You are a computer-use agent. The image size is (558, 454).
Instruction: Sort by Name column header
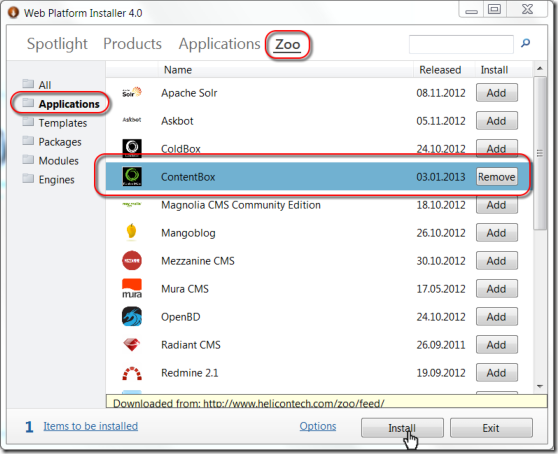pyautogui.click(x=178, y=70)
